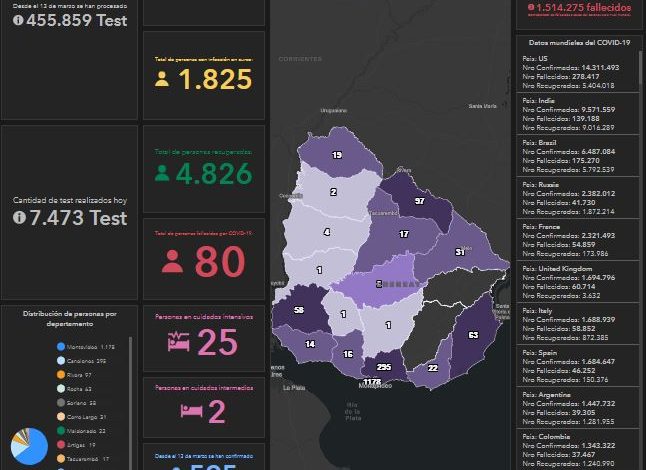This screenshot has height=470, width=646.
Task: Click the green person icon for recovered people
Action: point(162,173)
